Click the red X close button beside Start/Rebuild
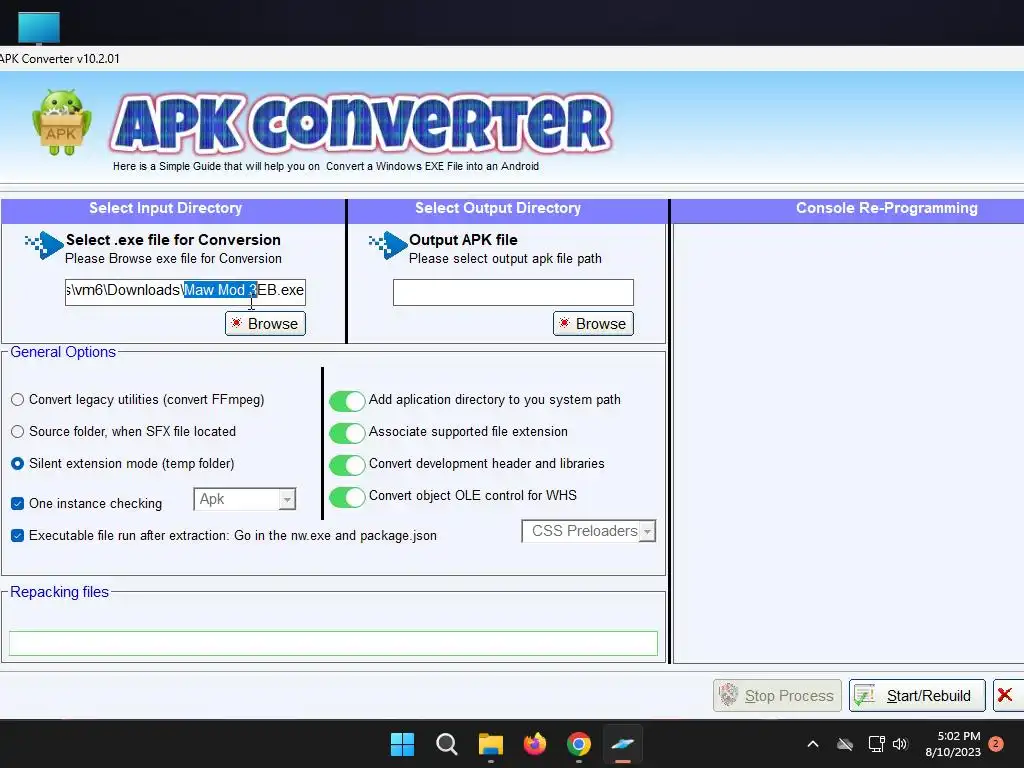The image size is (1024, 768). tap(1006, 695)
